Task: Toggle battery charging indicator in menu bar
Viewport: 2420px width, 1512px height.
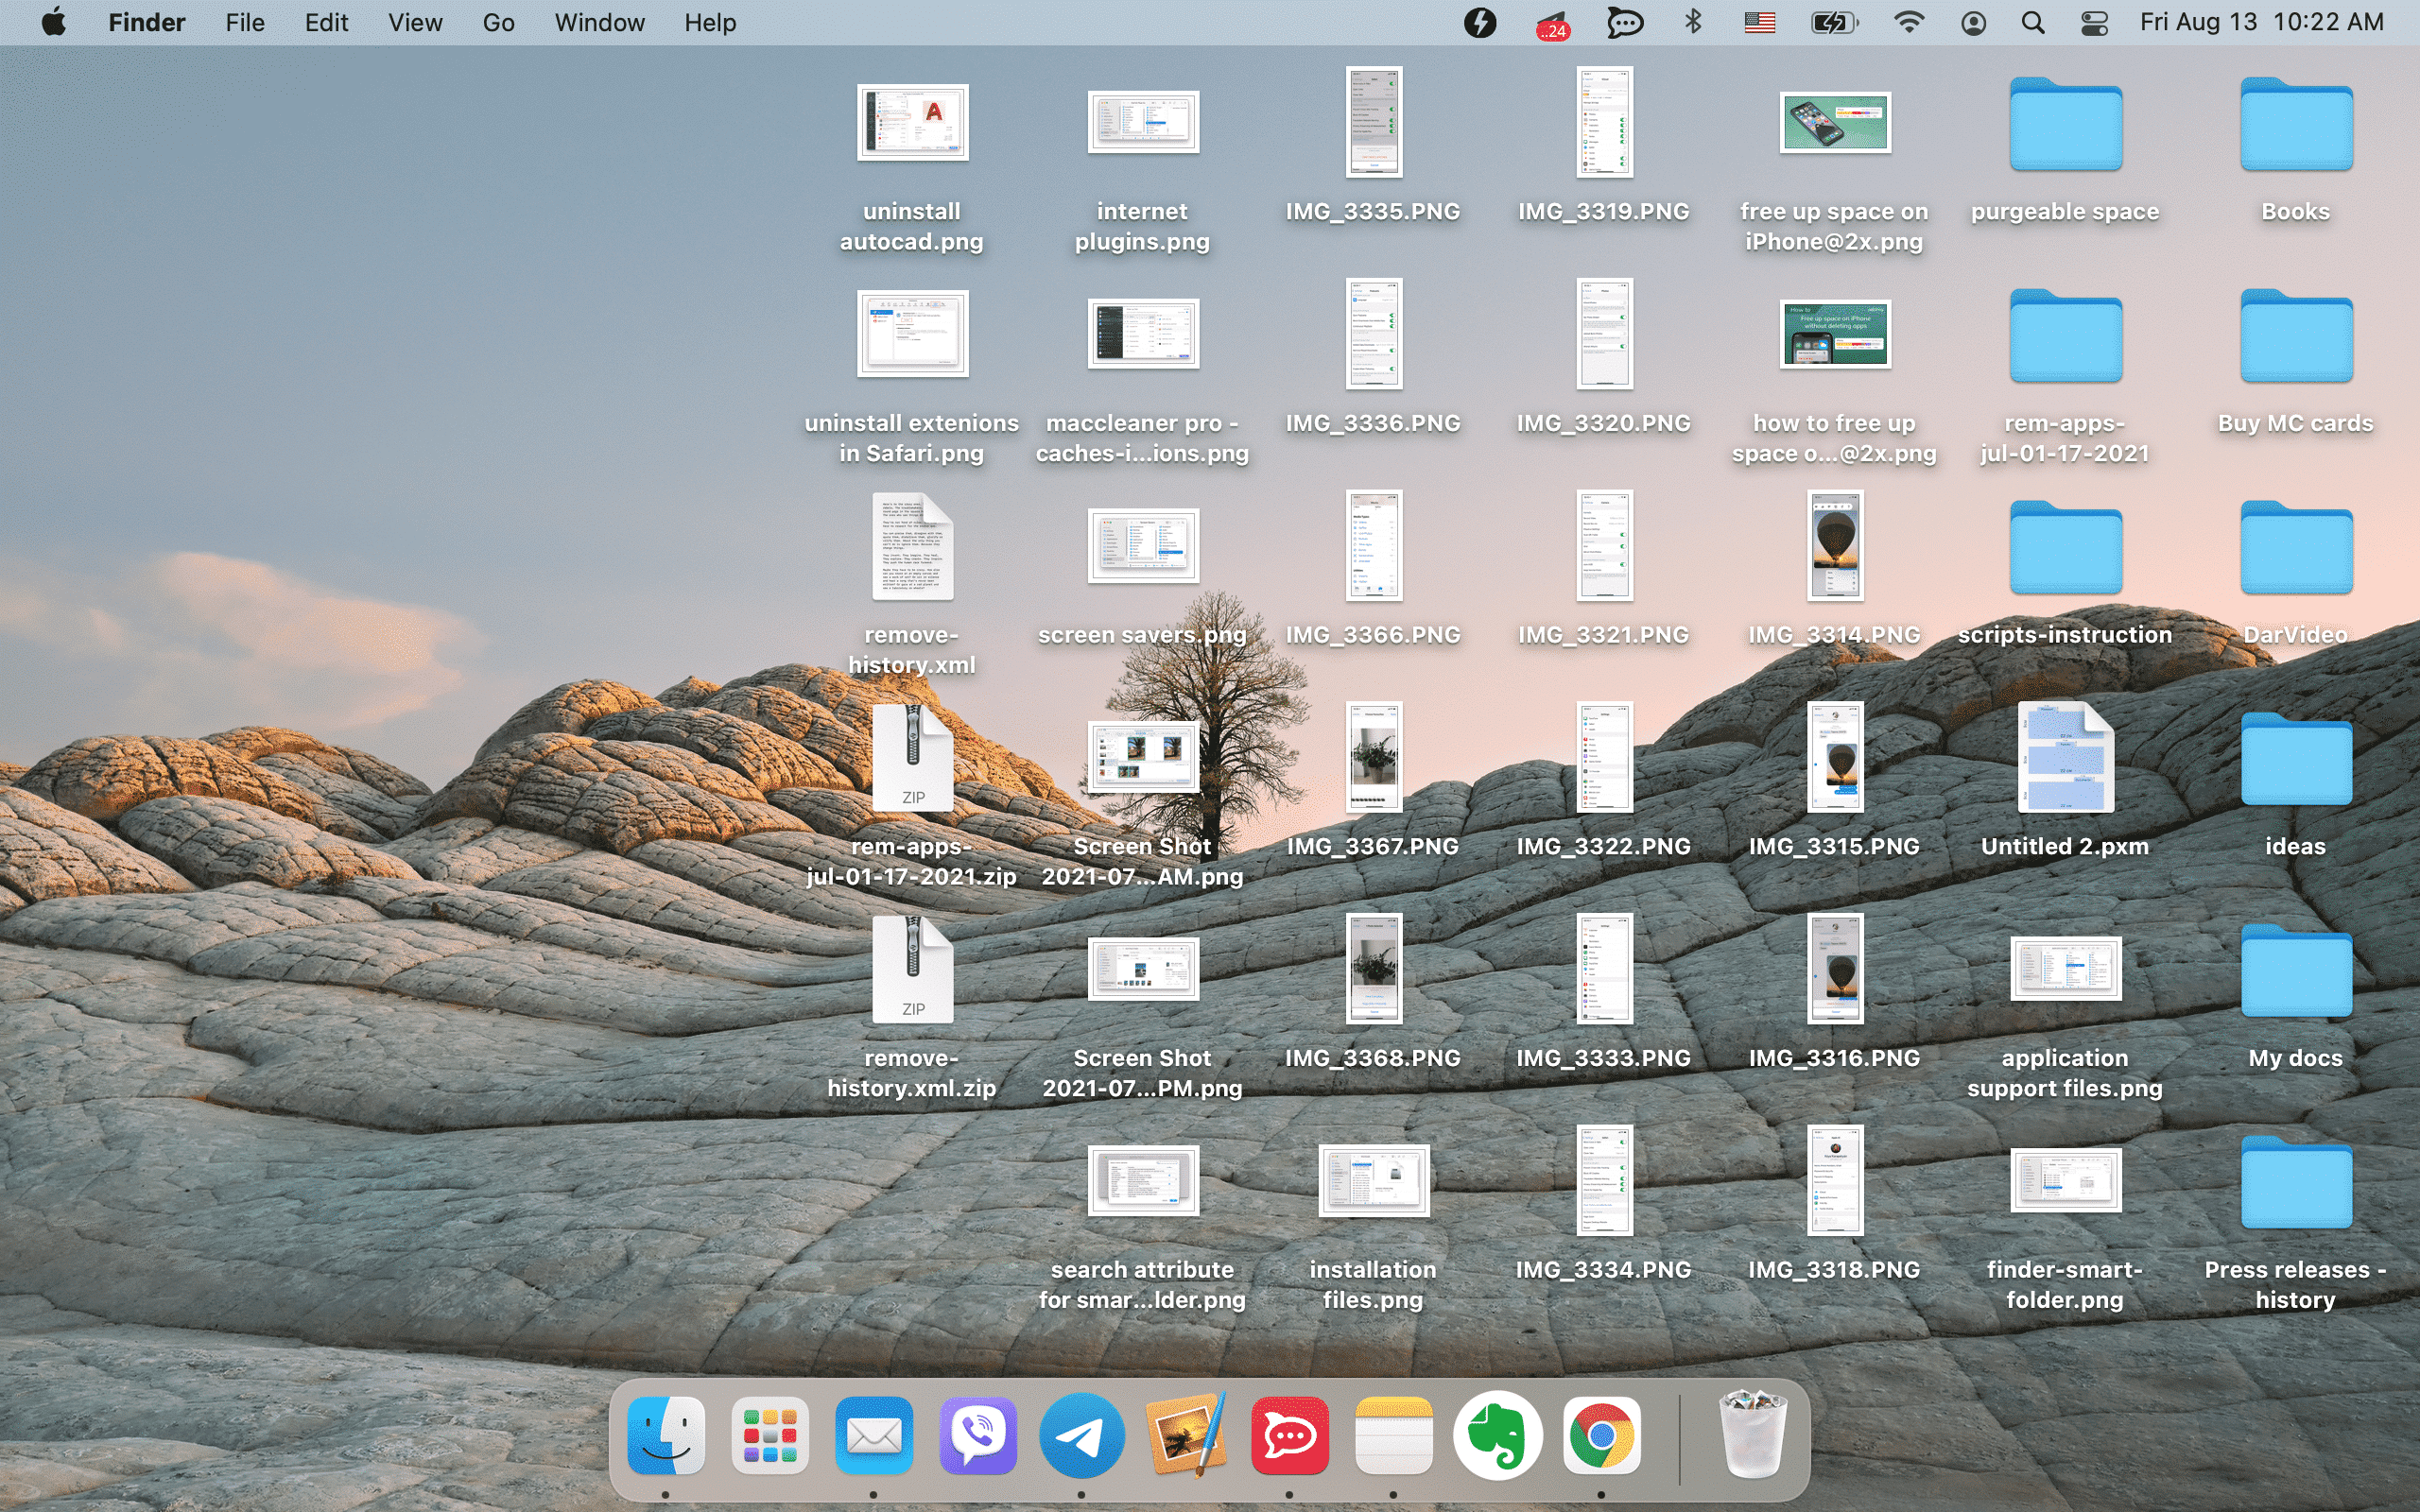Action: coord(1833,23)
